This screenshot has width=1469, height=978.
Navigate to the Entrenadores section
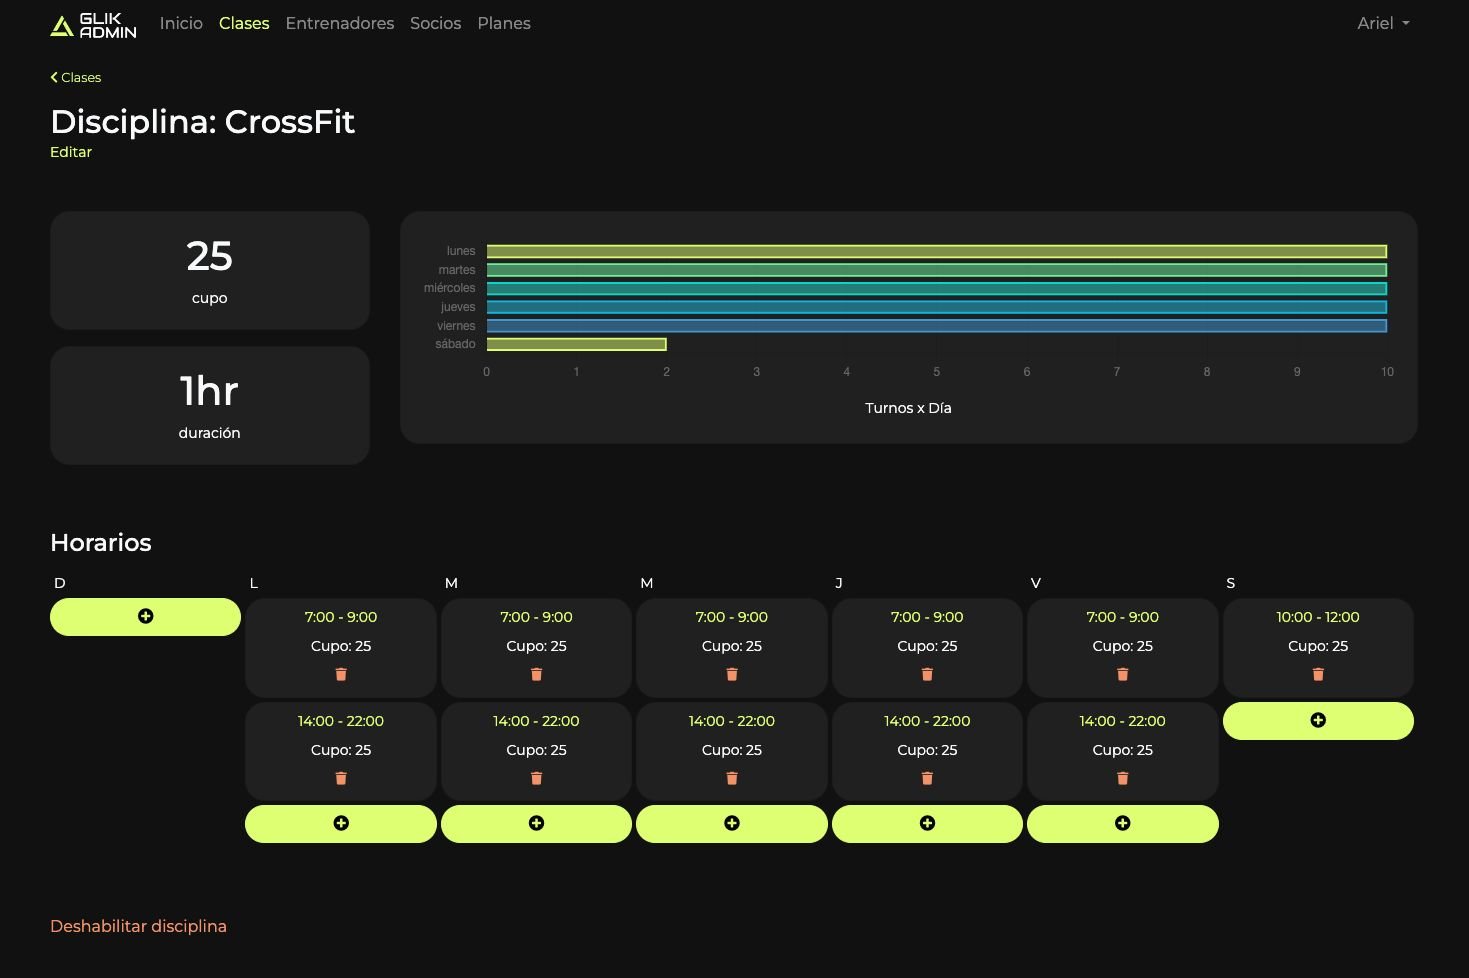click(339, 23)
